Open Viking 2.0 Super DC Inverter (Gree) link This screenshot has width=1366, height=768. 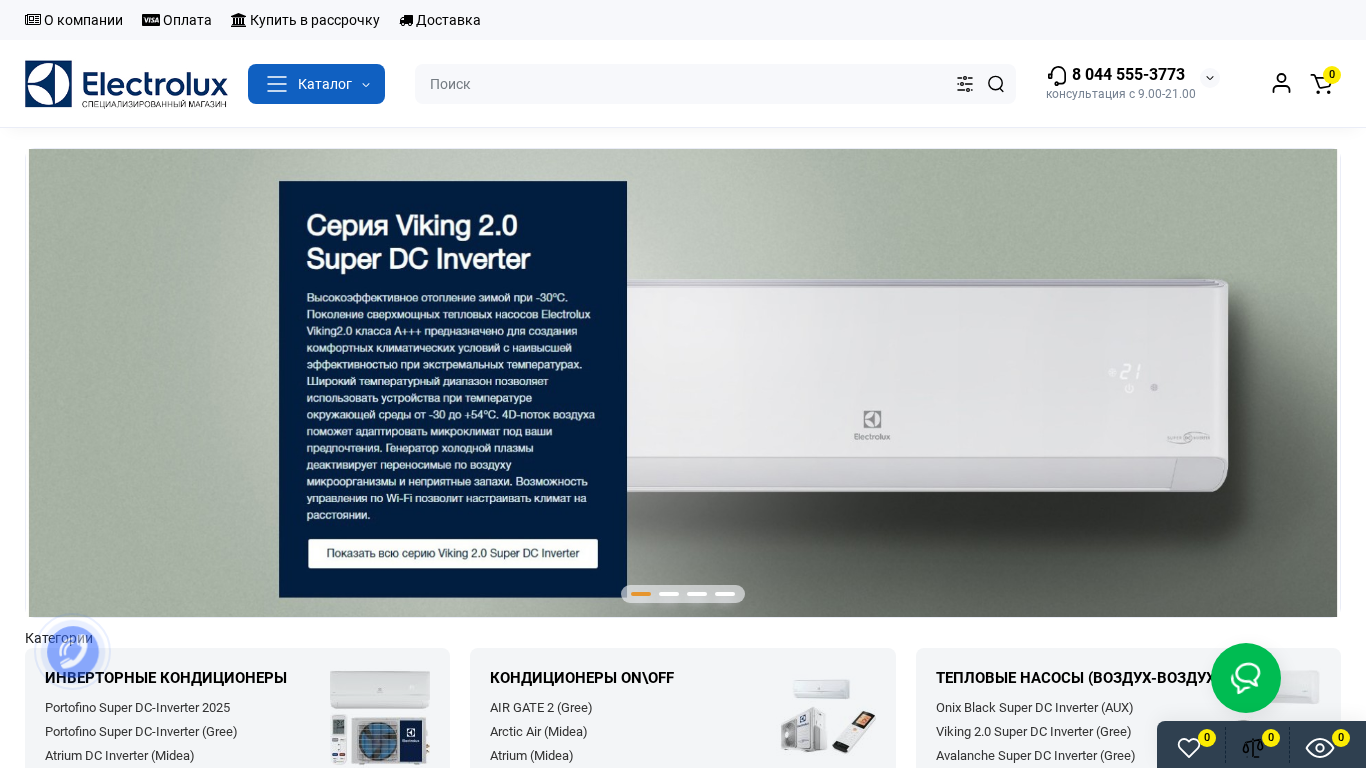pyautogui.click(x=1034, y=732)
